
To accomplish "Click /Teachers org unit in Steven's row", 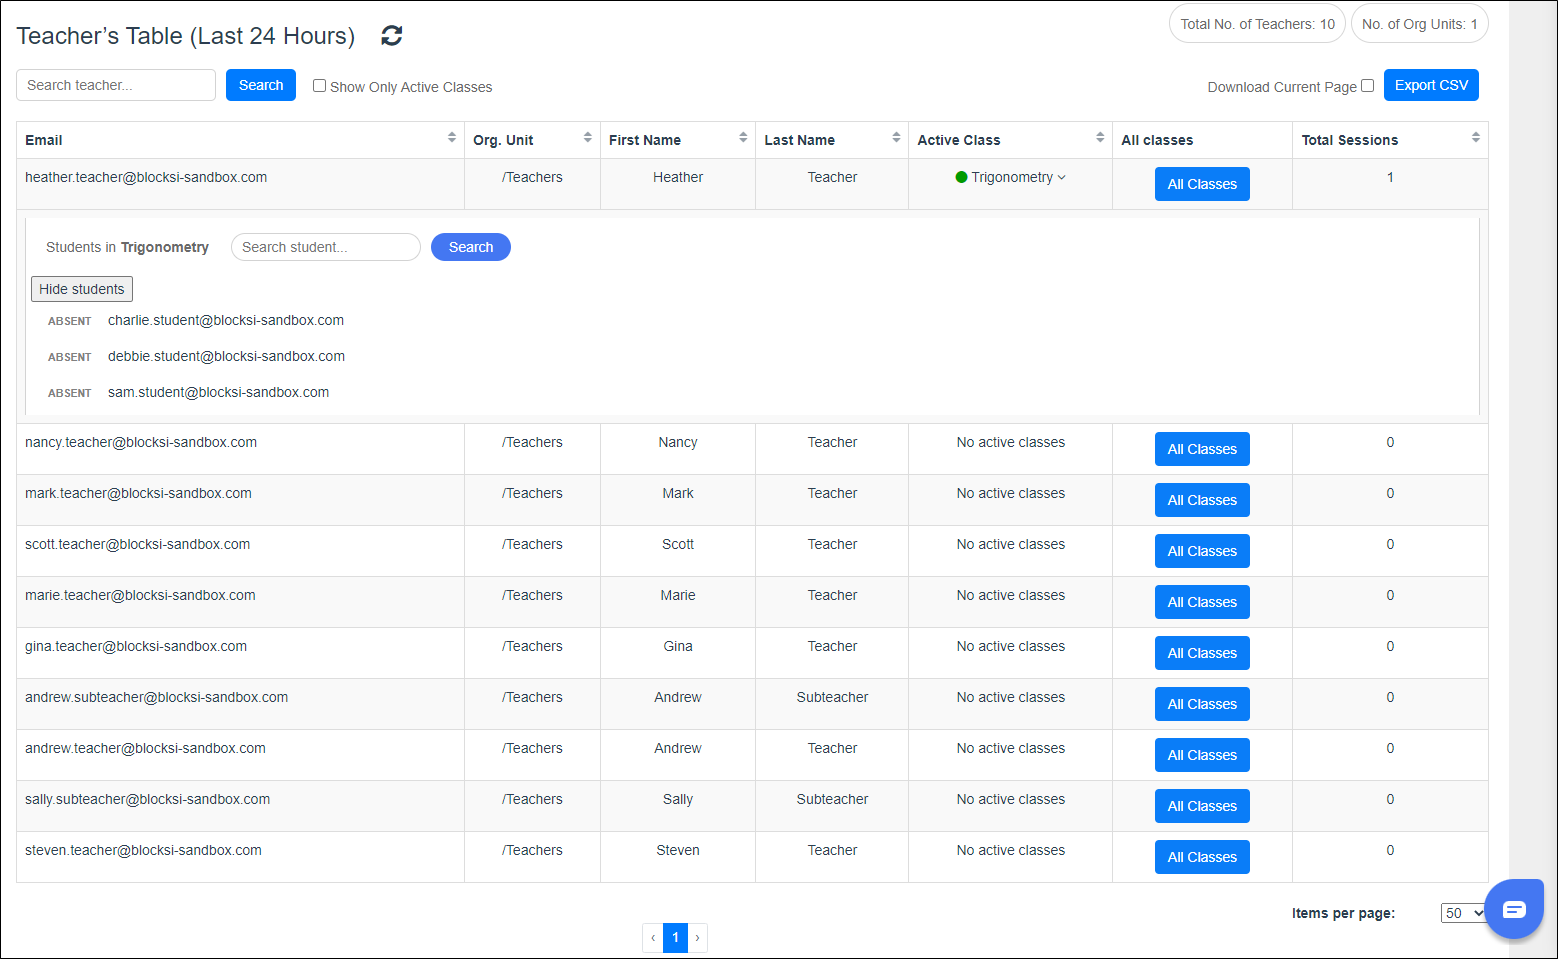I will coord(532,850).
